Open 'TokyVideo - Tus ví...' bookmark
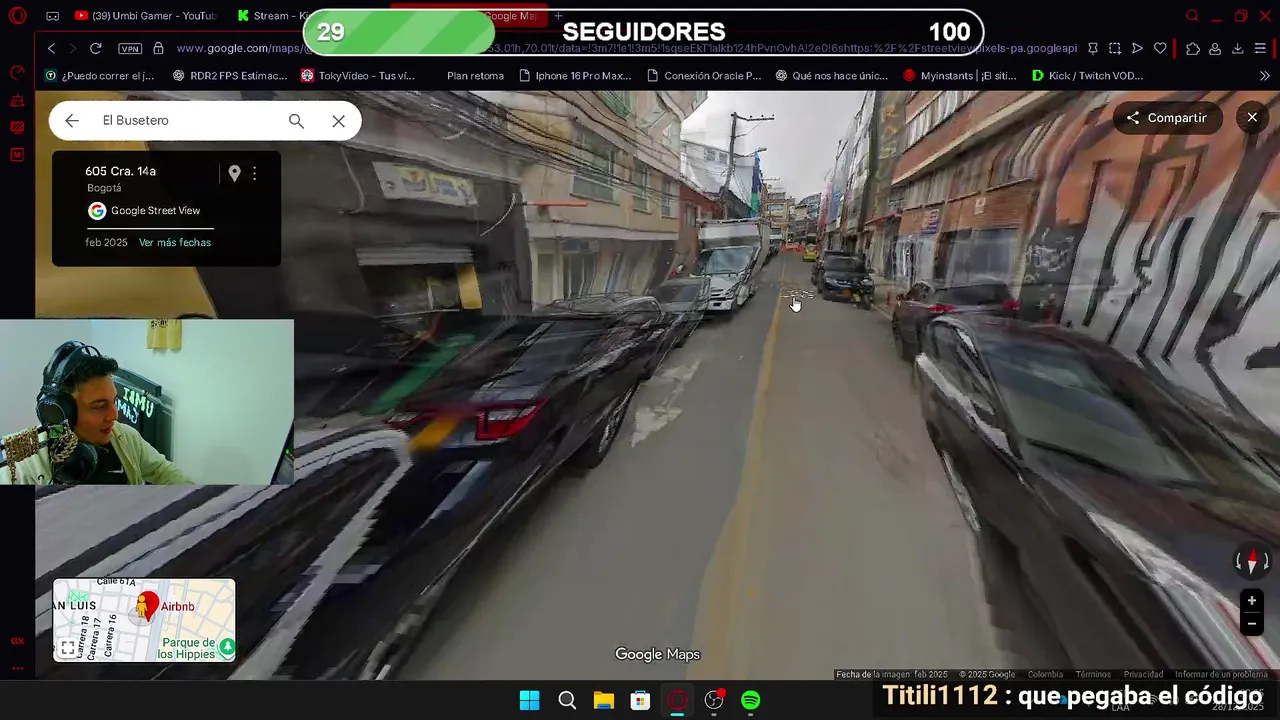Image resolution: width=1280 pixels, height=720 pixels. [358, 76]
